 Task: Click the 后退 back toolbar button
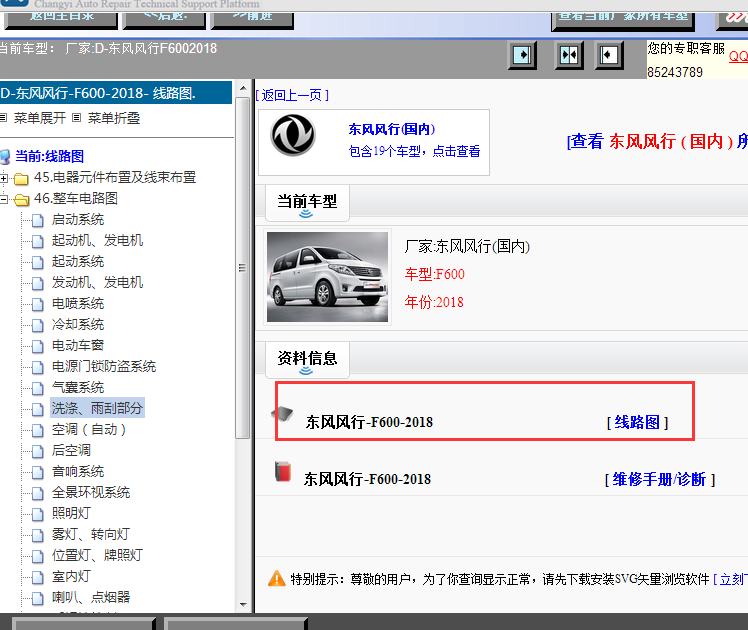164,20
